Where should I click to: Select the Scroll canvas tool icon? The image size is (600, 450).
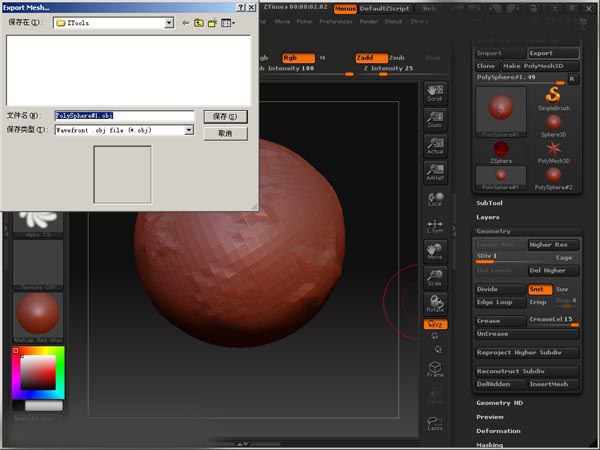pos(435,93)
